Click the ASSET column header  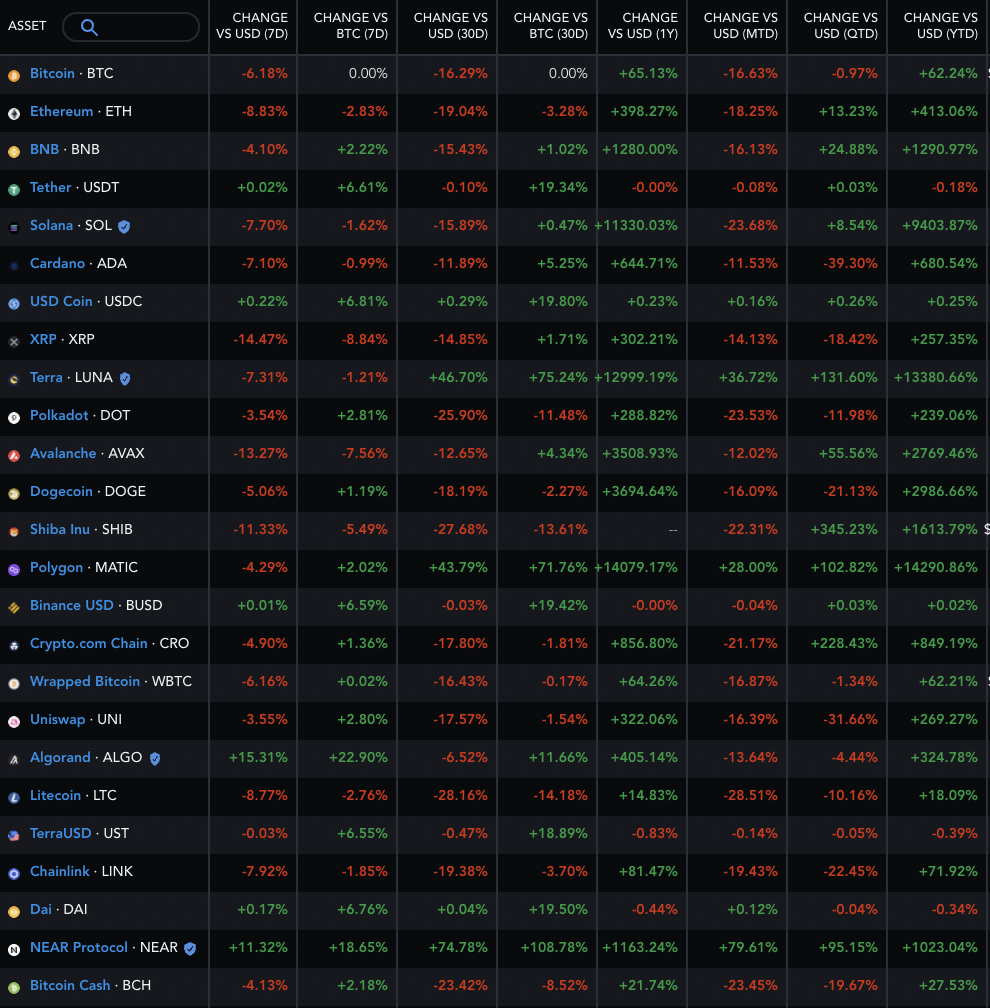pos(27,26)
